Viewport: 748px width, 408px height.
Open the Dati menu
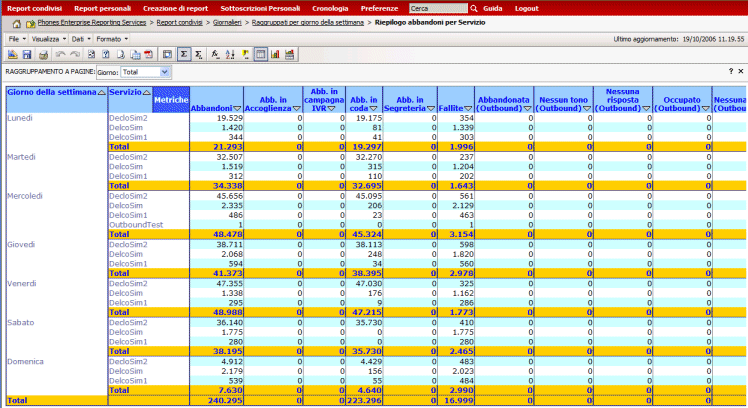click(81, 39)
